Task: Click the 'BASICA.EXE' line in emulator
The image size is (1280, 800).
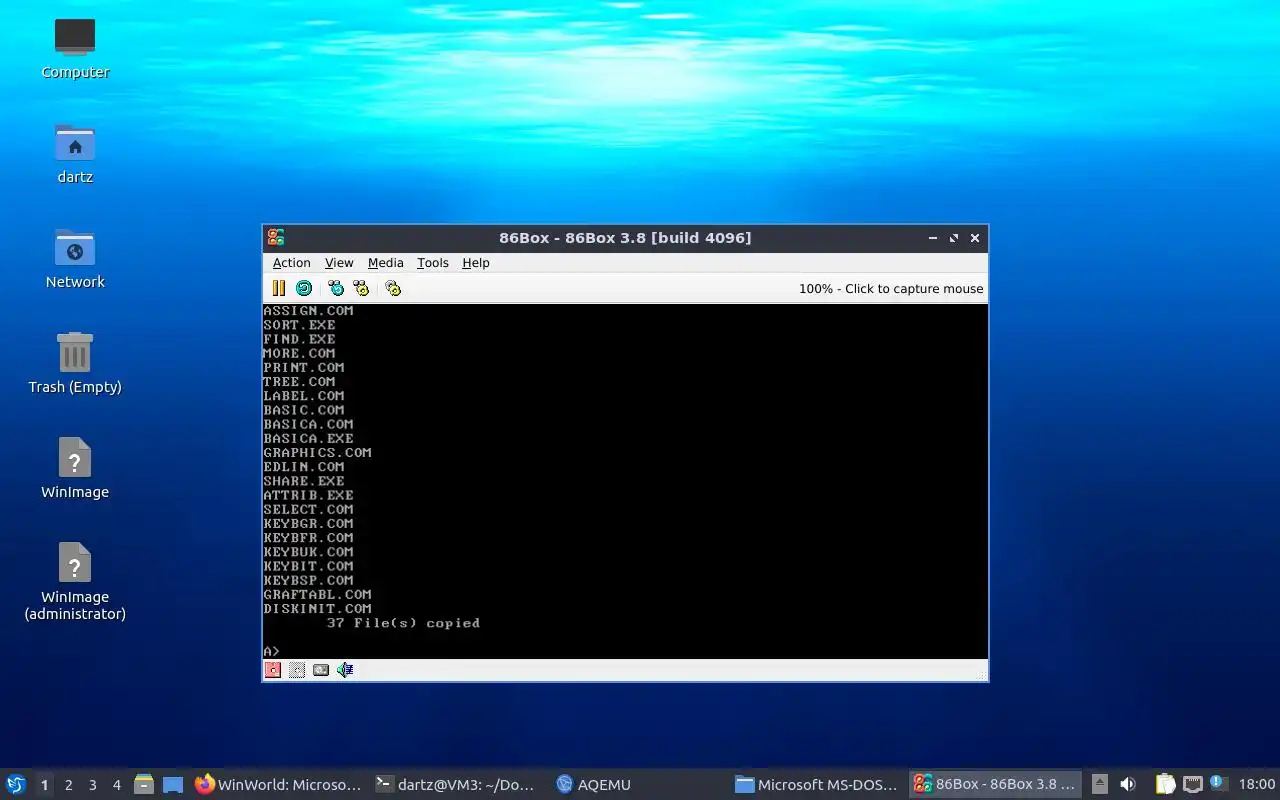Action: click(308, 438)
